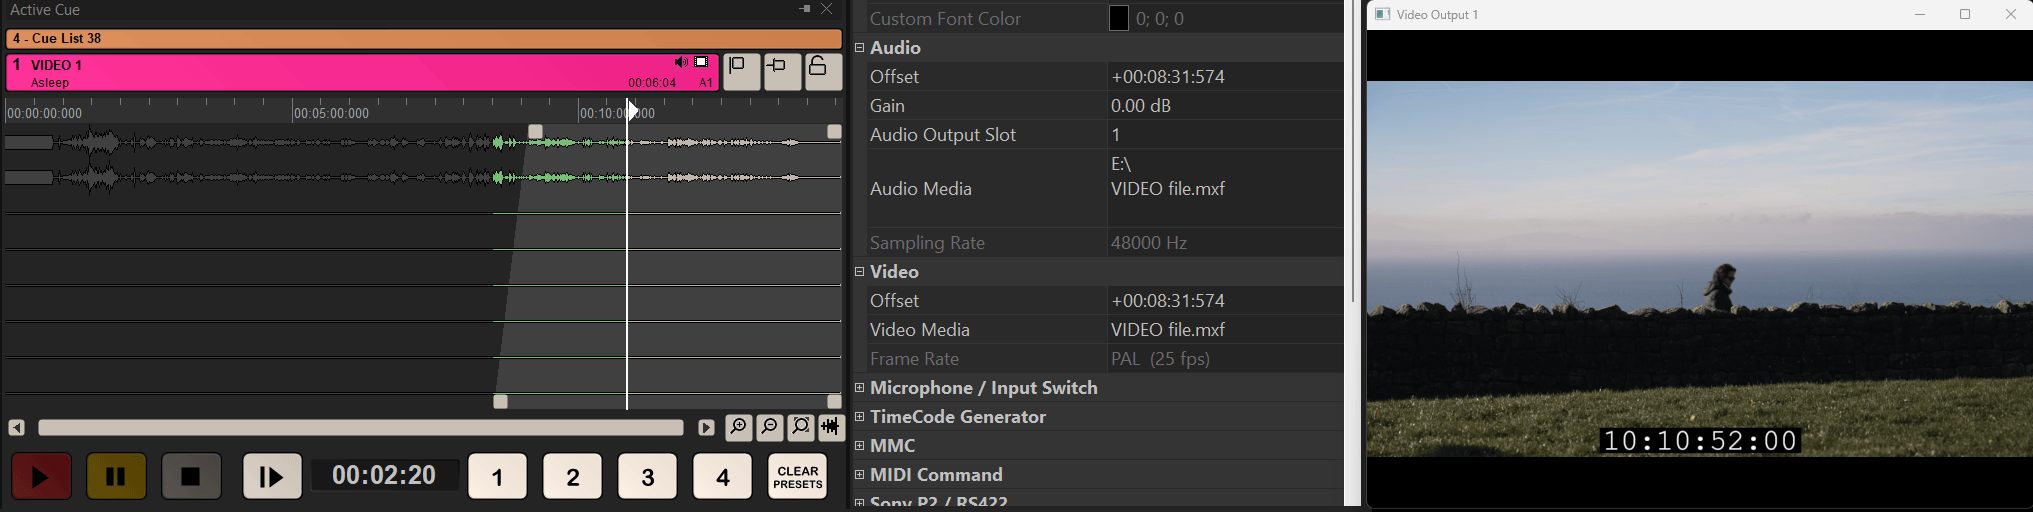The image size is (2033, 512).
Task: Click the Frame Rate PAL (25 fps) value
Action: click(1225, 359)
